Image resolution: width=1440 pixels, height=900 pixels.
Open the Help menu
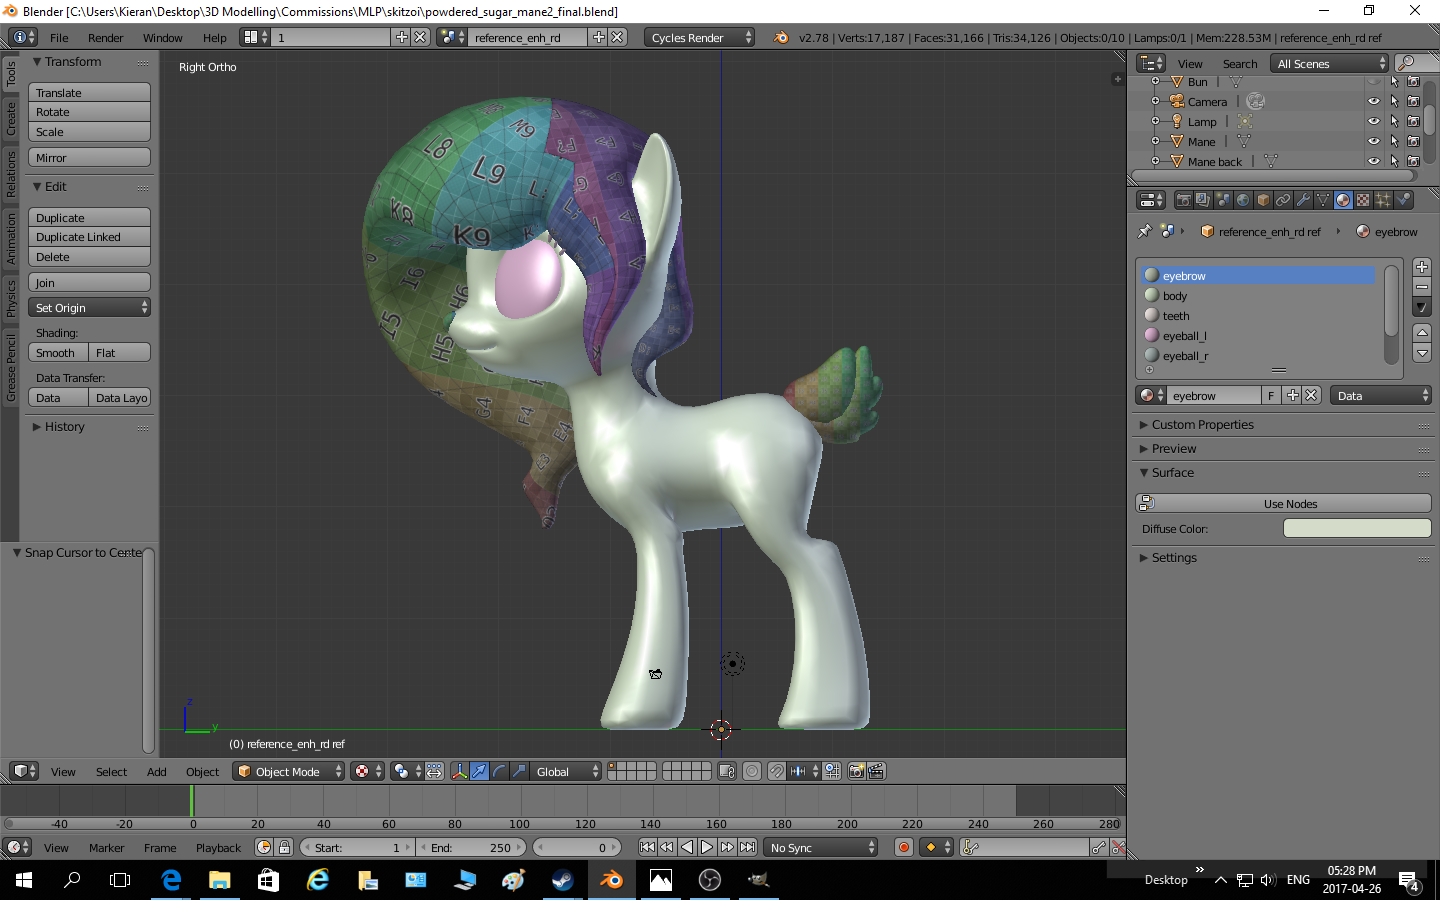click(x=214, y=37)
